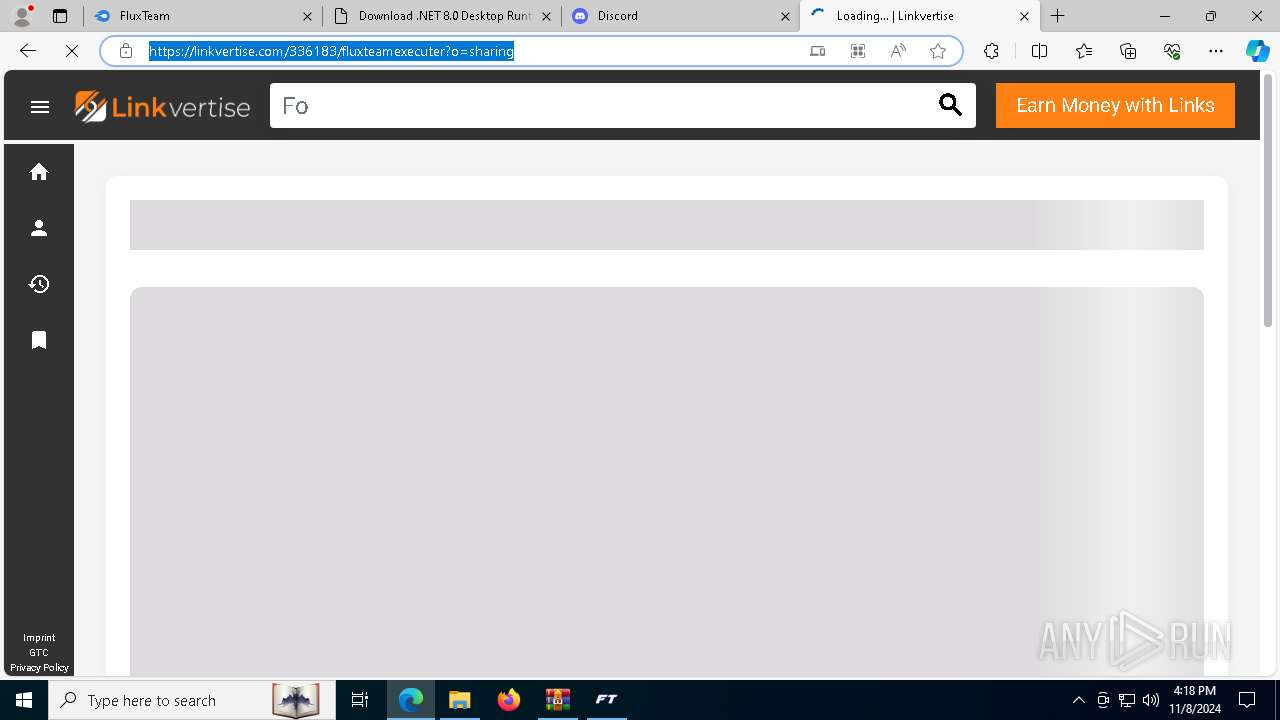The width and height of the screenshot is (1280, 720).
Task: Click the page vertical scrollbar
Action: point(1268,200)
